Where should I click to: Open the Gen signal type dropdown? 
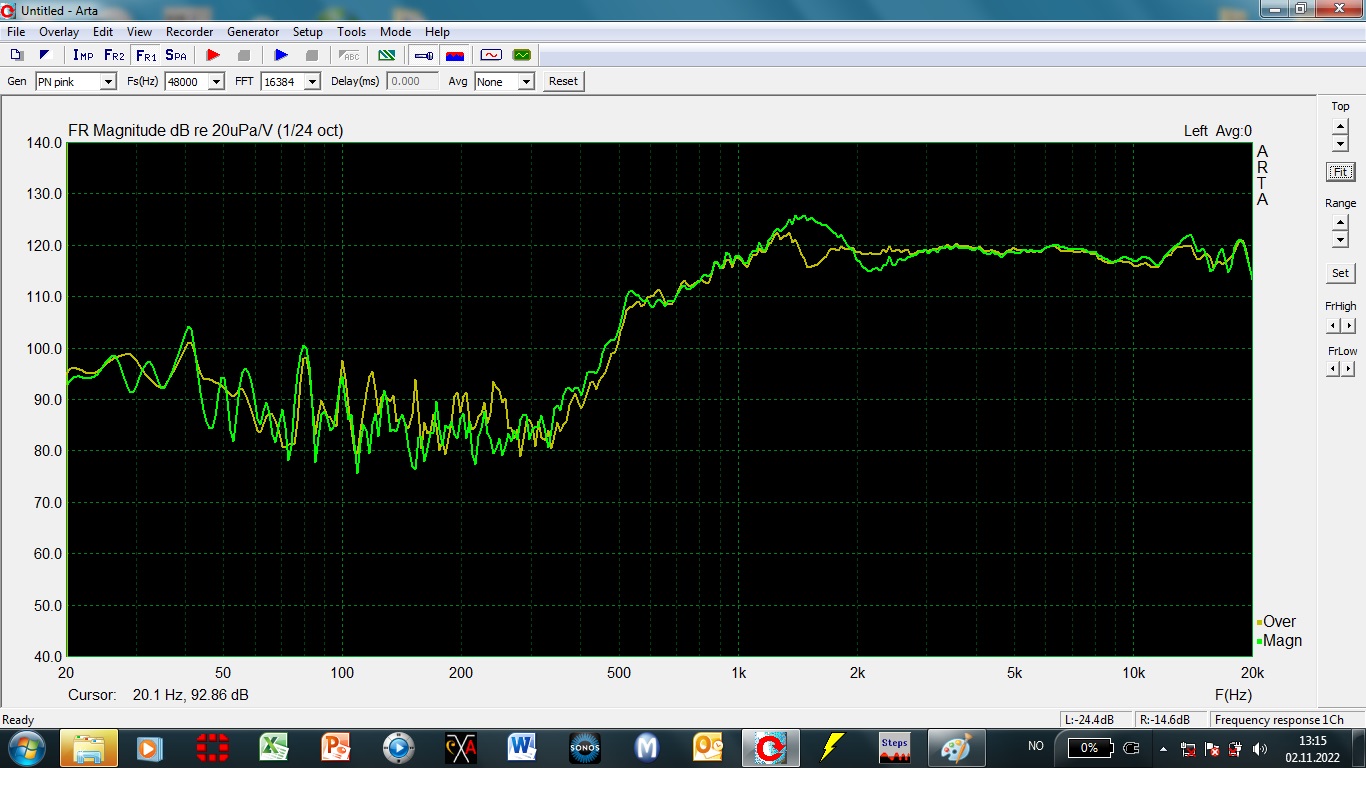pos(108,82)
